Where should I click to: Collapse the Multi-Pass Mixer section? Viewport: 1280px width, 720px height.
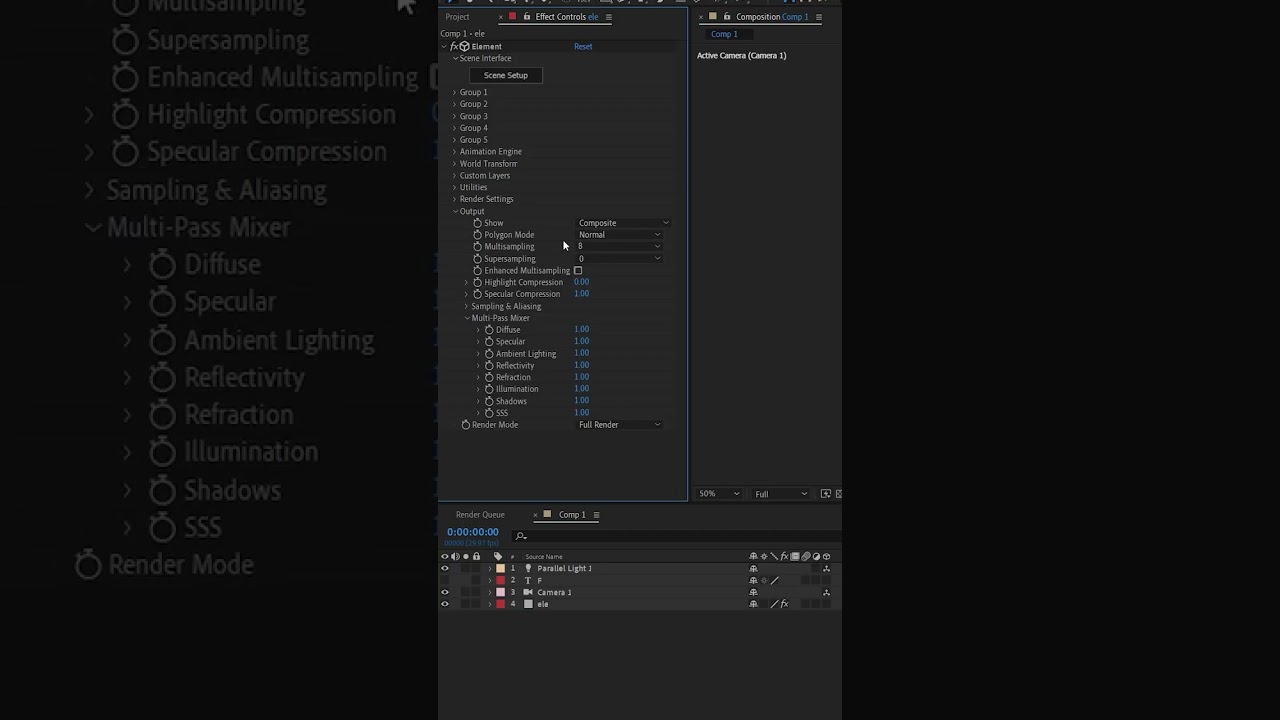(466, 318)
